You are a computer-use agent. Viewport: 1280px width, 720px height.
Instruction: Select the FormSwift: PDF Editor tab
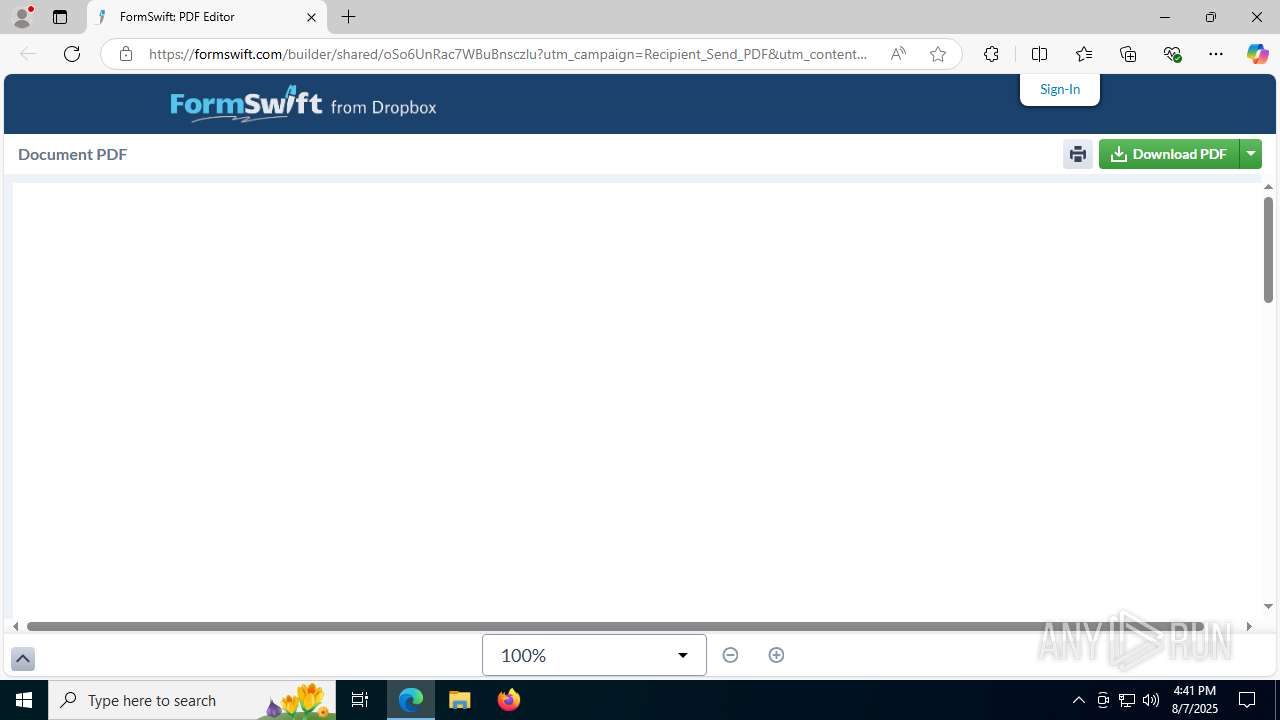coord(207,17)
